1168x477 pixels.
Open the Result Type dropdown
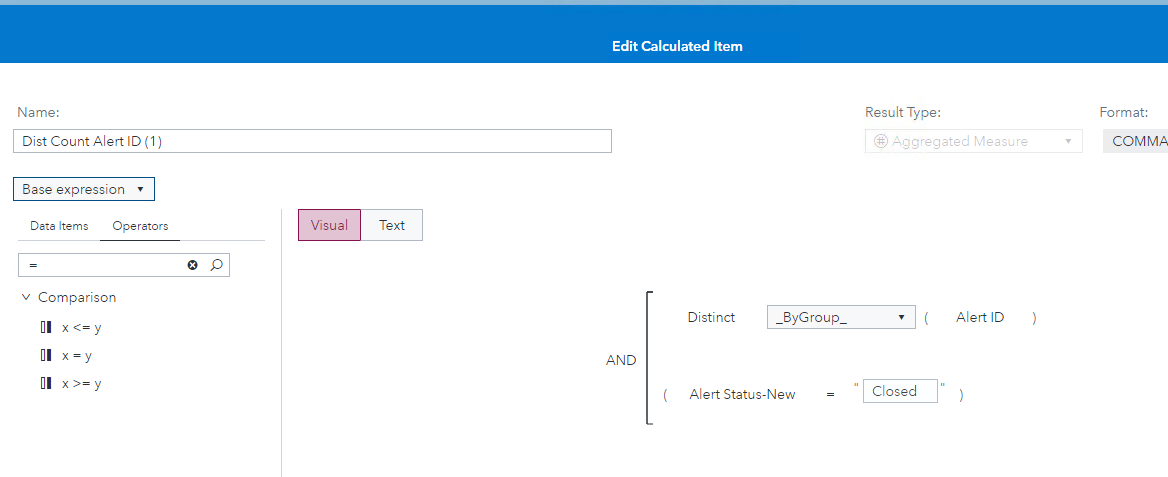[1068, 141]
